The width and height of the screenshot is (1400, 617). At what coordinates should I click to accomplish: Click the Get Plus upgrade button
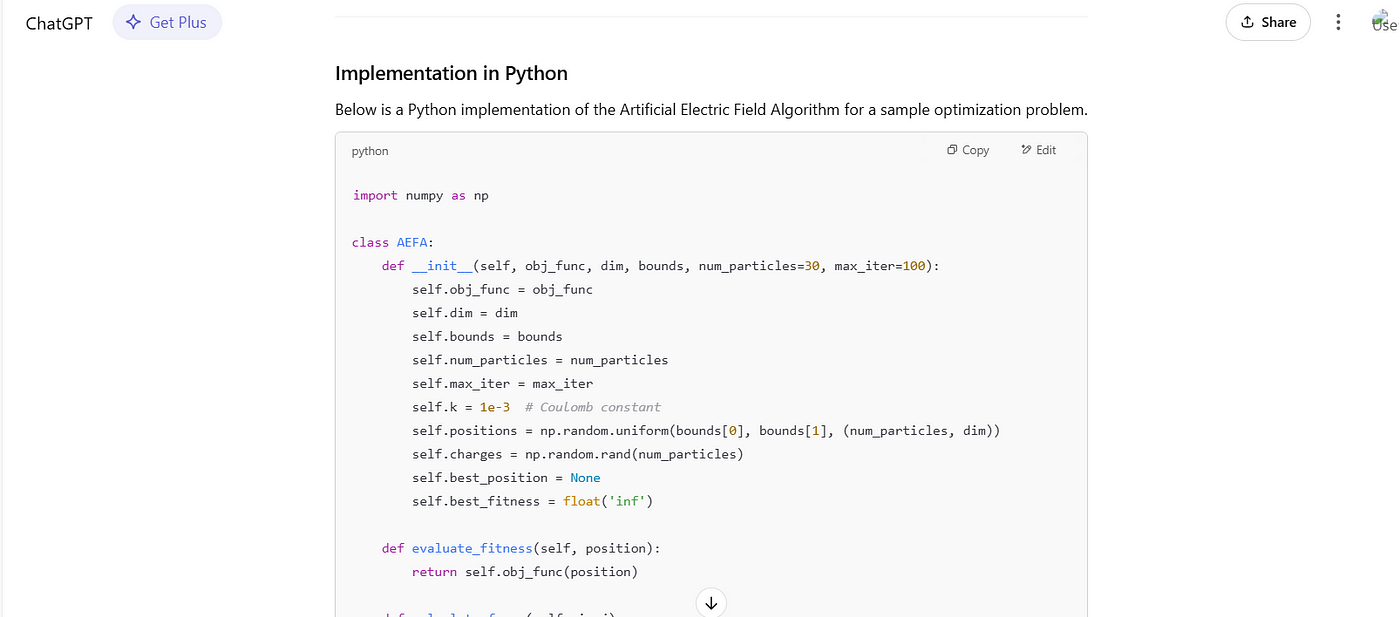(x=167, y=22)
